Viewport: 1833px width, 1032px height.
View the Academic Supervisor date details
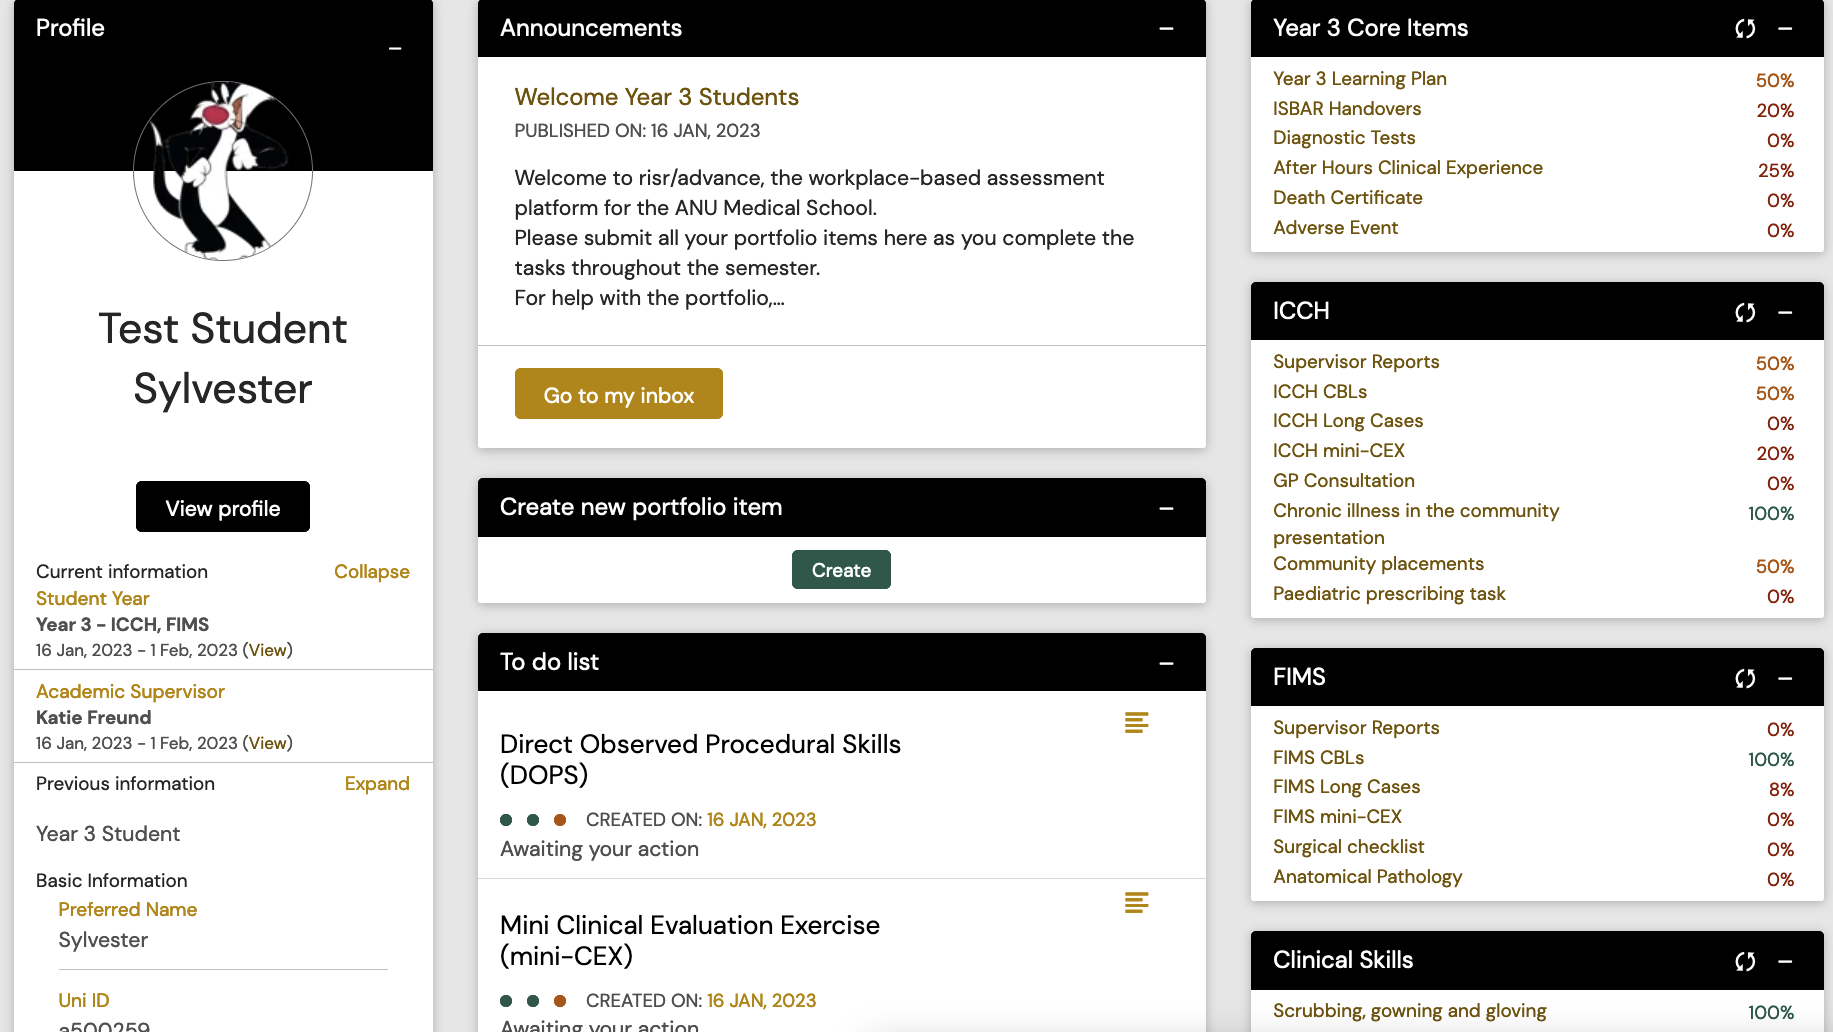(267, 743)
